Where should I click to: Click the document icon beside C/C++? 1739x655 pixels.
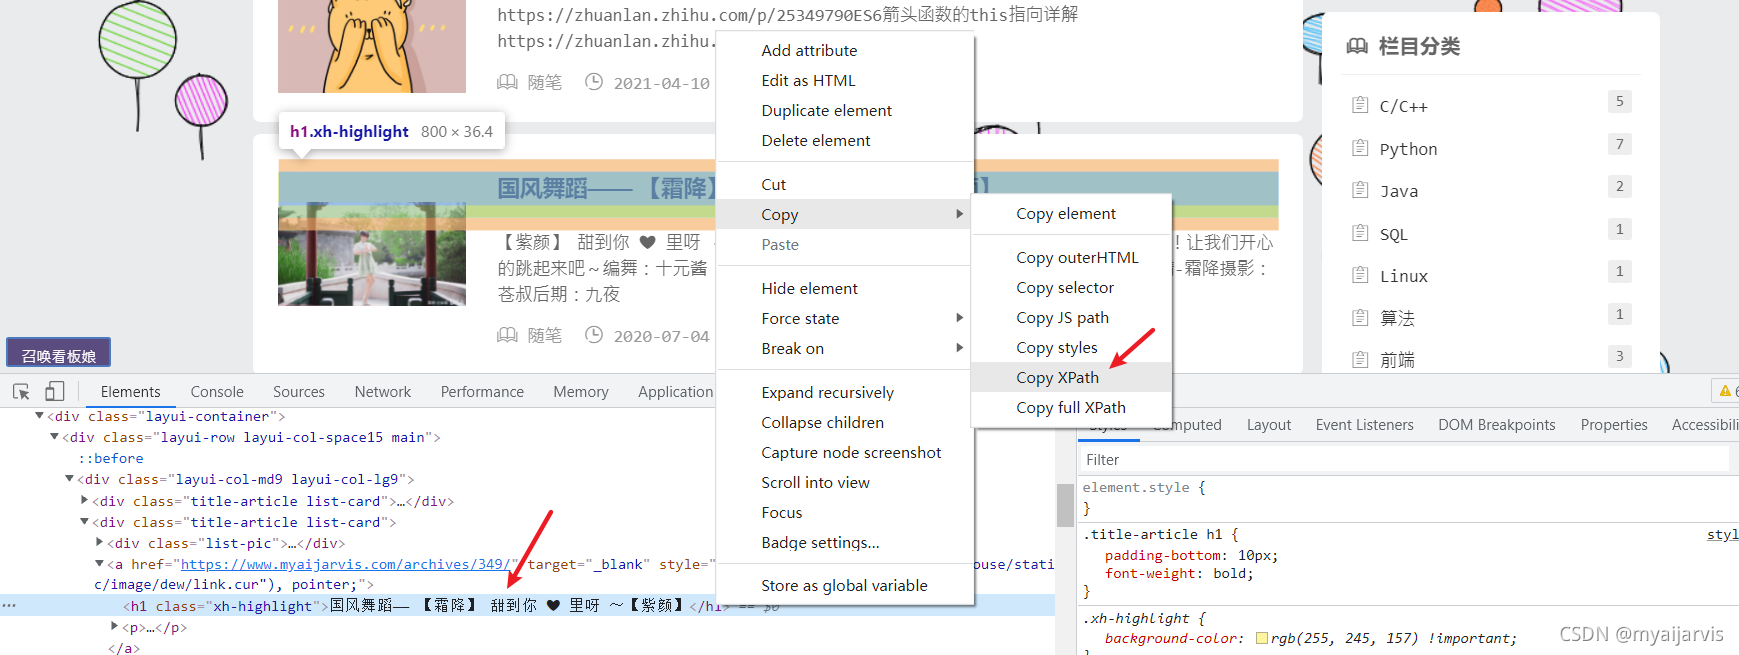tap(1360, 105)
